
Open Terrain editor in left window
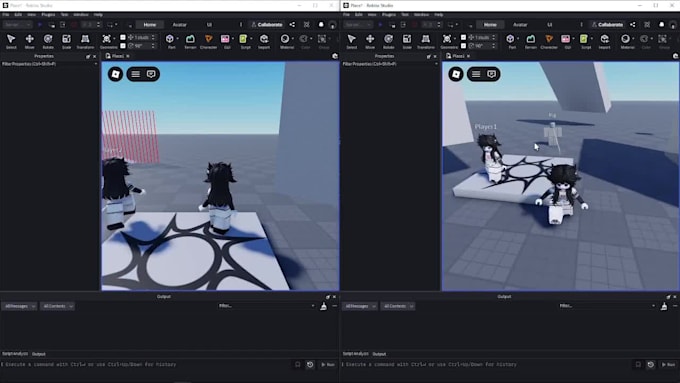tap(190, 41)
